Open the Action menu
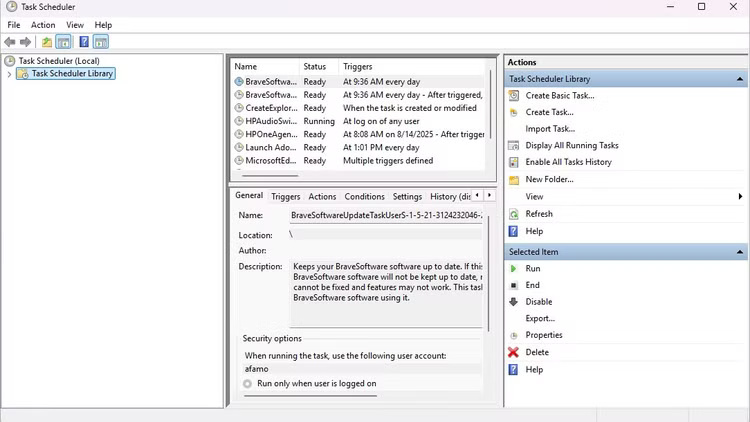750x422 pixels. click(x=43, y=25)
